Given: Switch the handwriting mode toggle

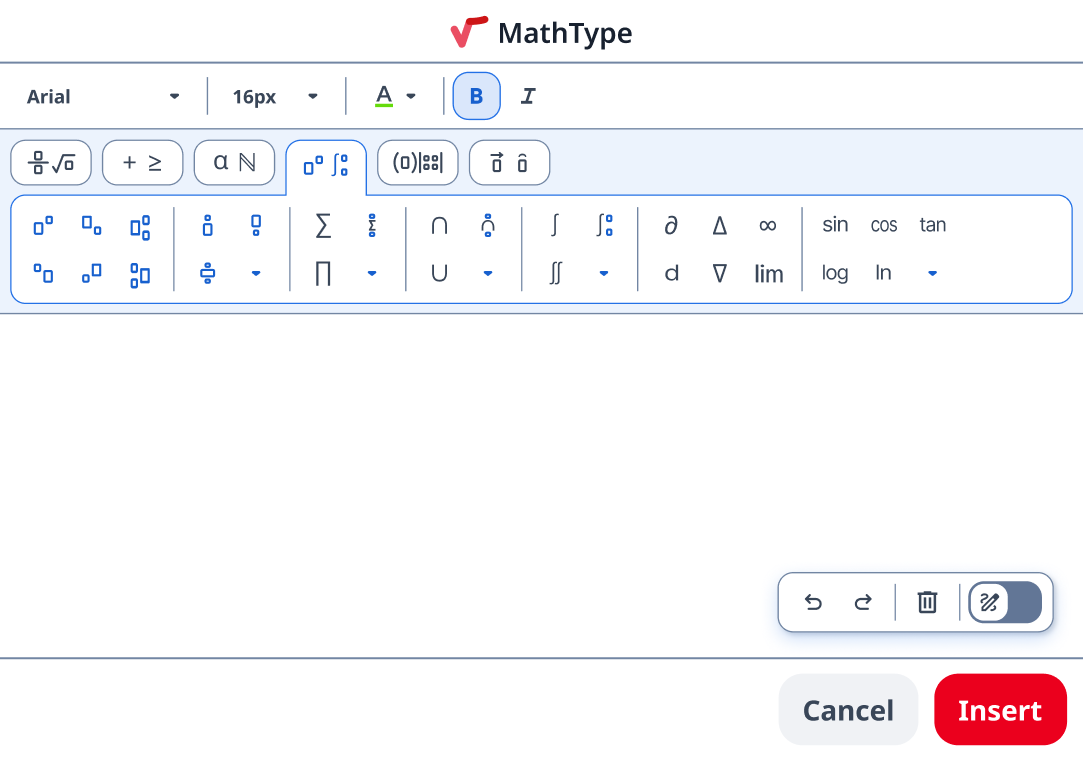Looking at the screenshot, I should 1005,602.
